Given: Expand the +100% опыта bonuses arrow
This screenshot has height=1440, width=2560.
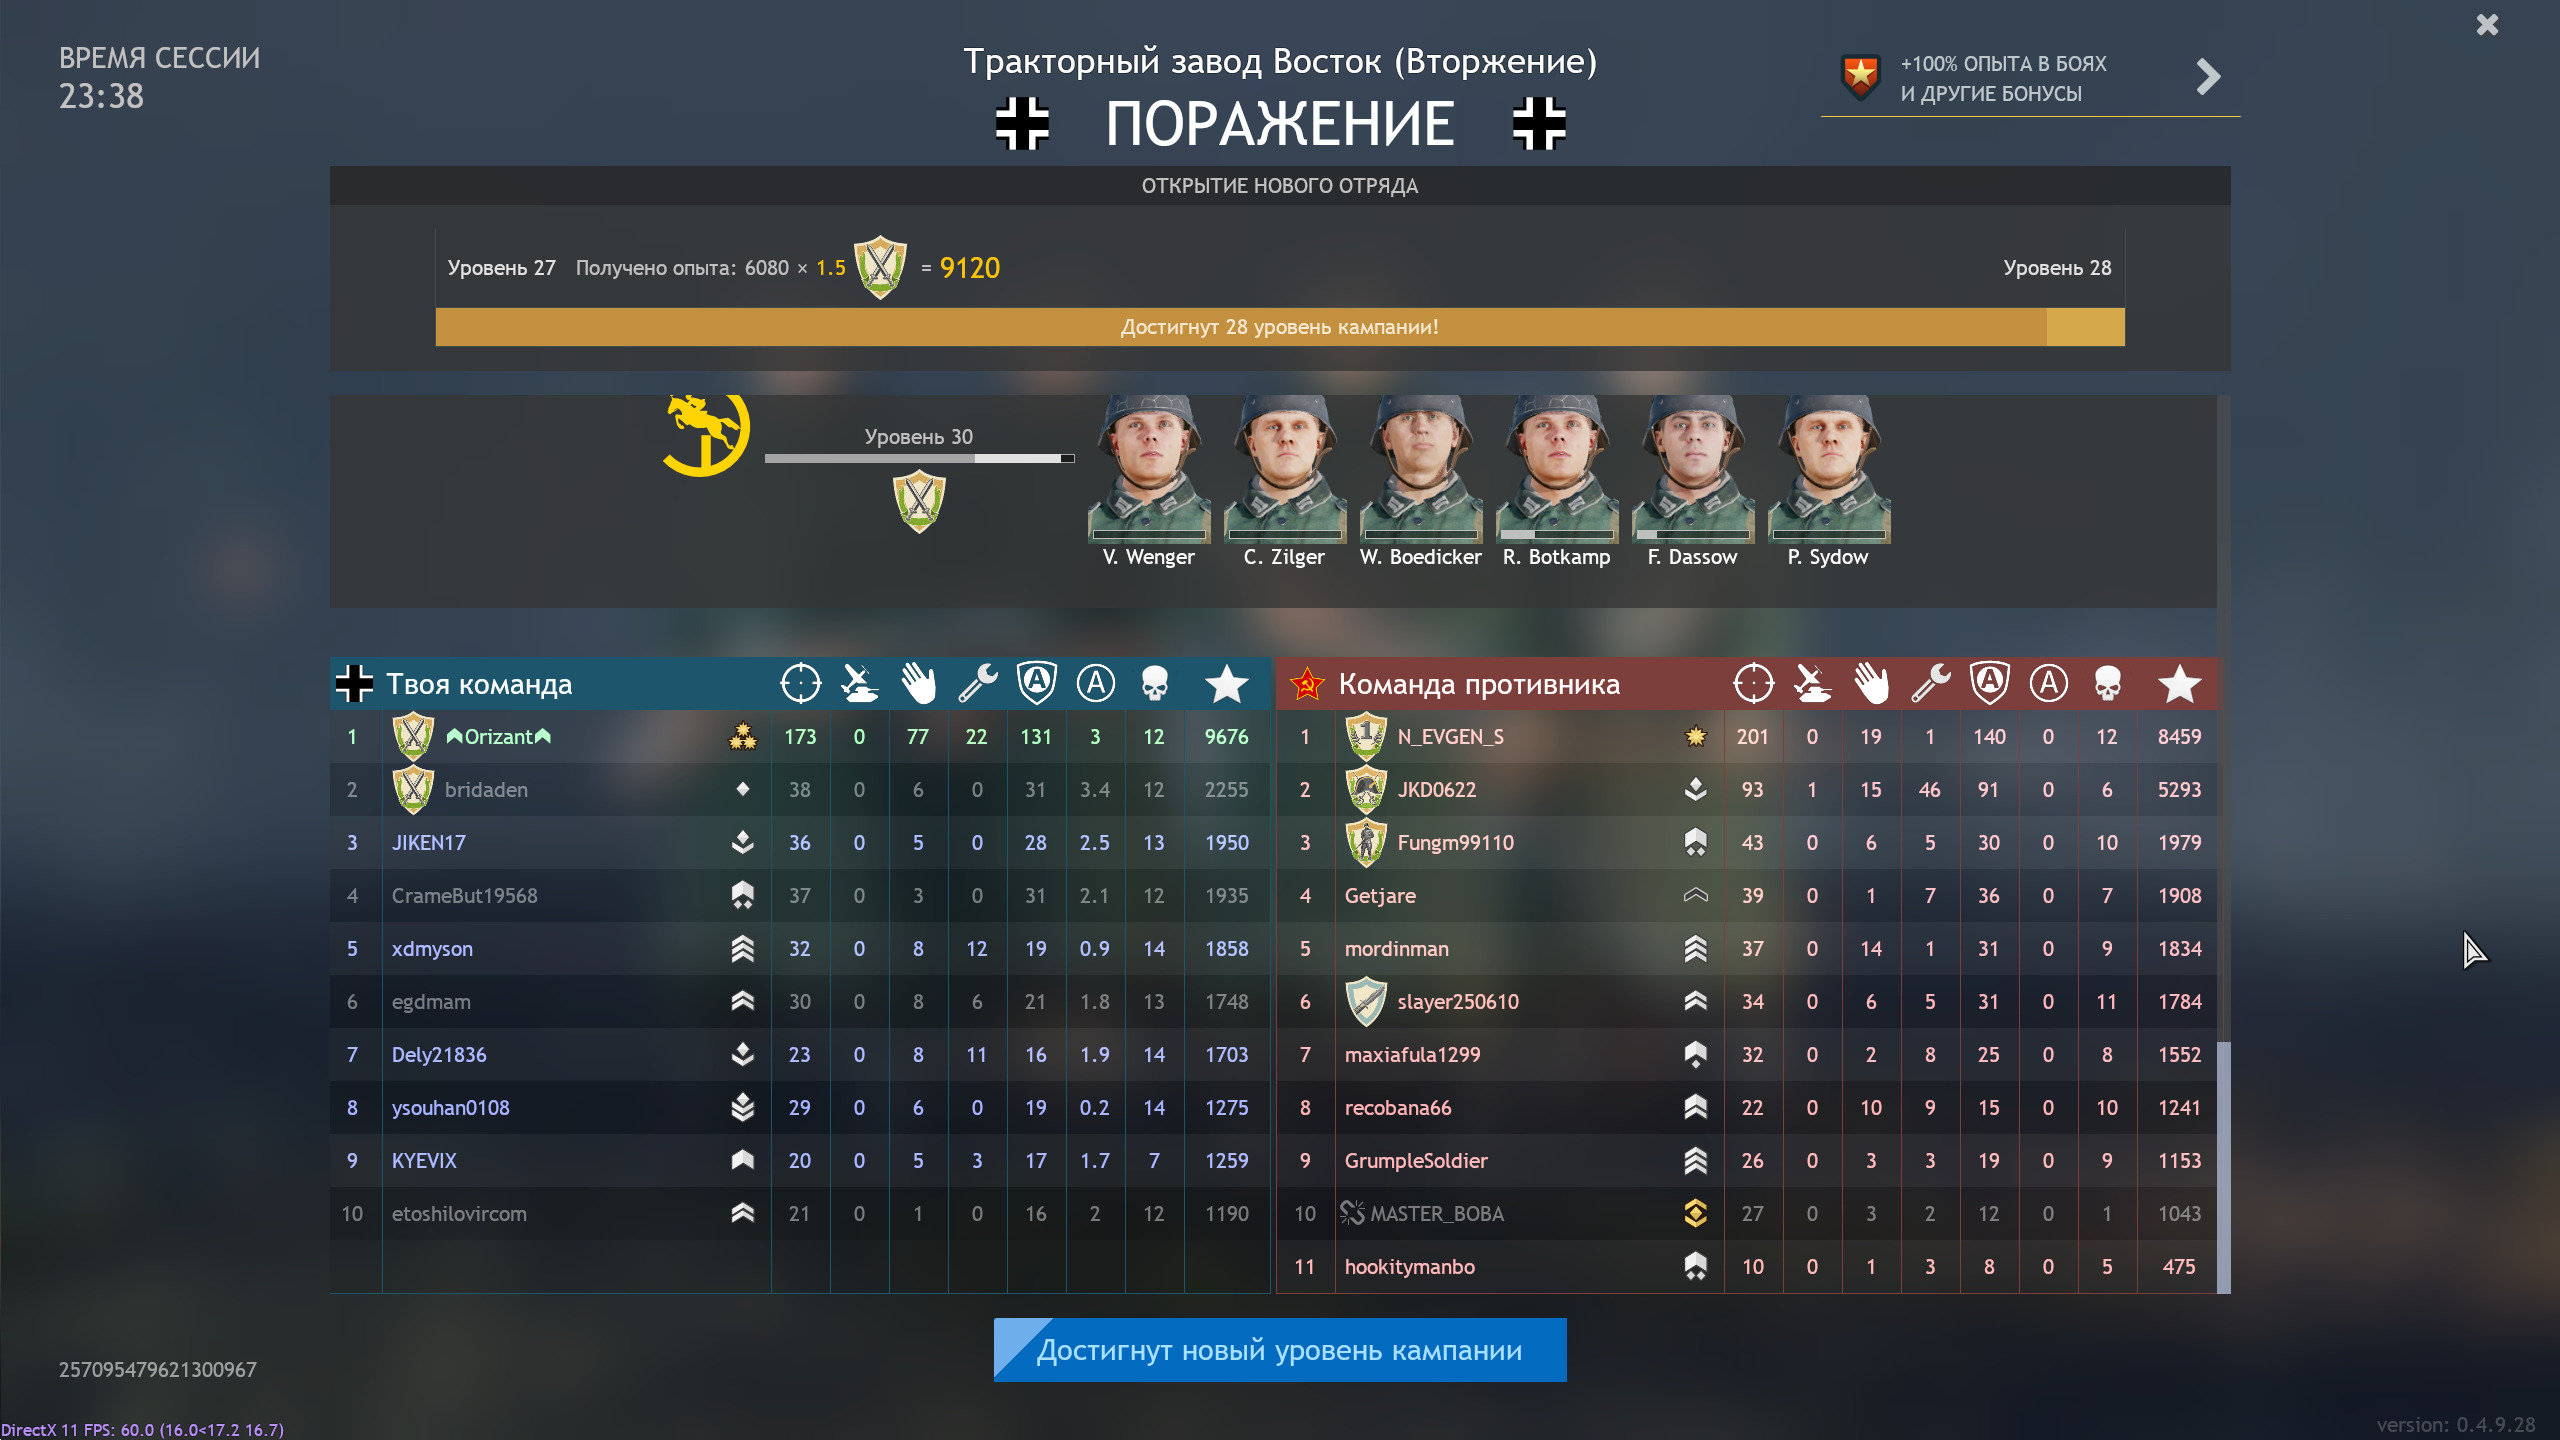Looking at the screenshot, I should tap(2208, 77).
